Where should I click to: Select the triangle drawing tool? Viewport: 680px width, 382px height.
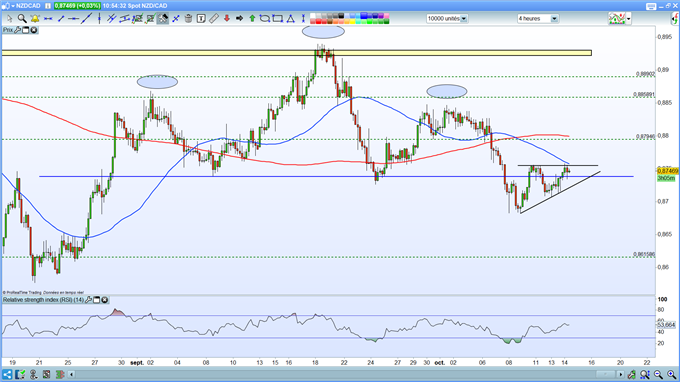point(290,18)
